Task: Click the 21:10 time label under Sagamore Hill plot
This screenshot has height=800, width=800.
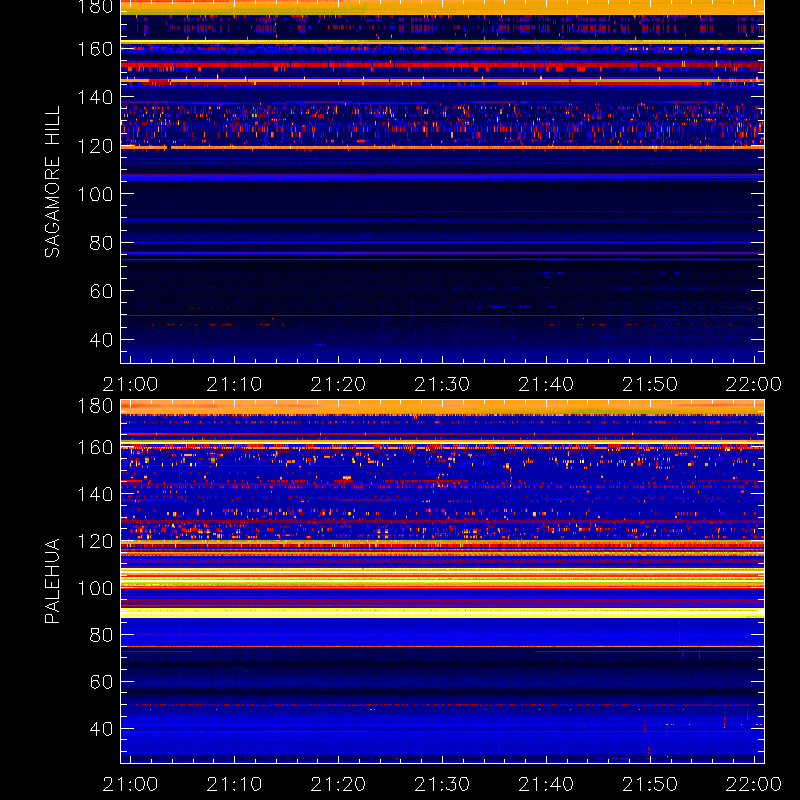Action: [234, 384]
